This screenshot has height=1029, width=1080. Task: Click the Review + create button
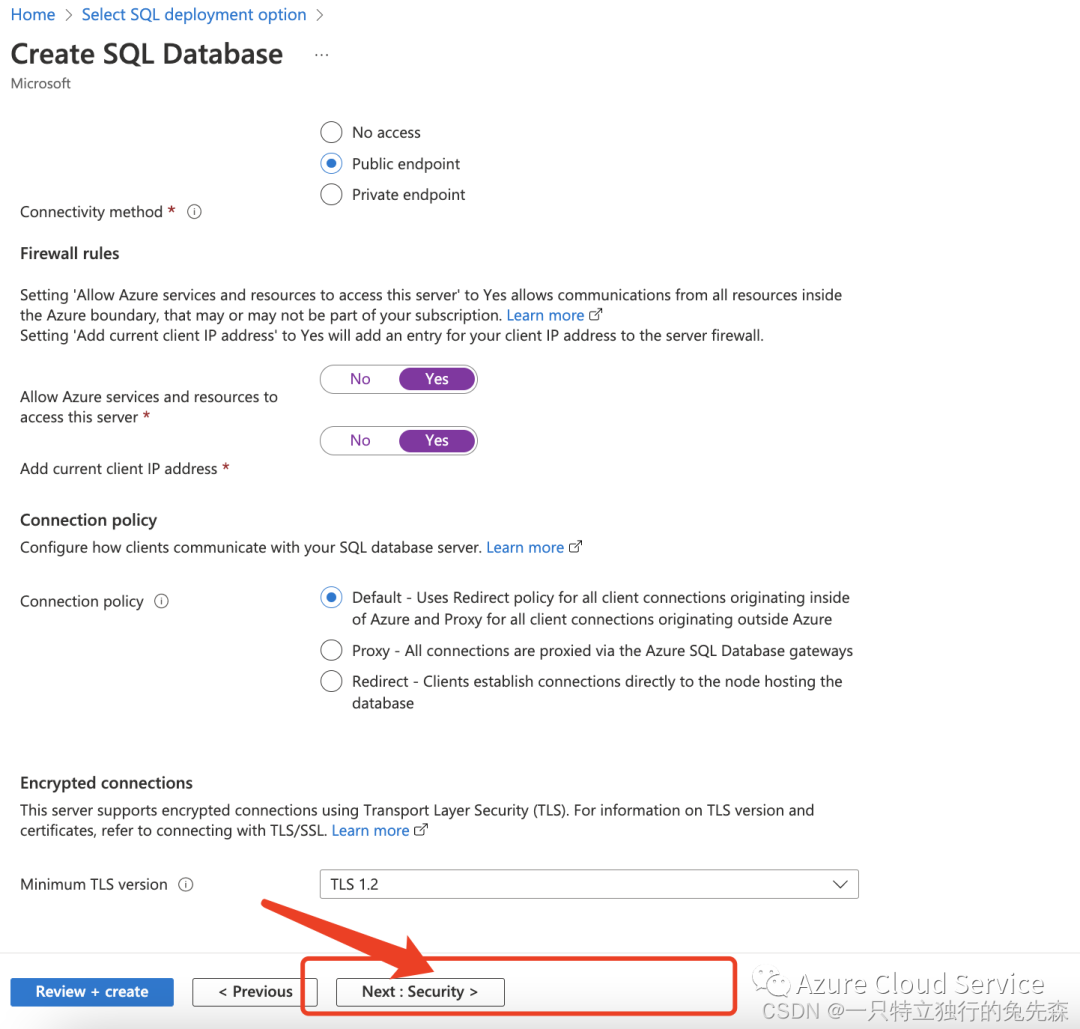pyautogui.click(x=92, y=991)
